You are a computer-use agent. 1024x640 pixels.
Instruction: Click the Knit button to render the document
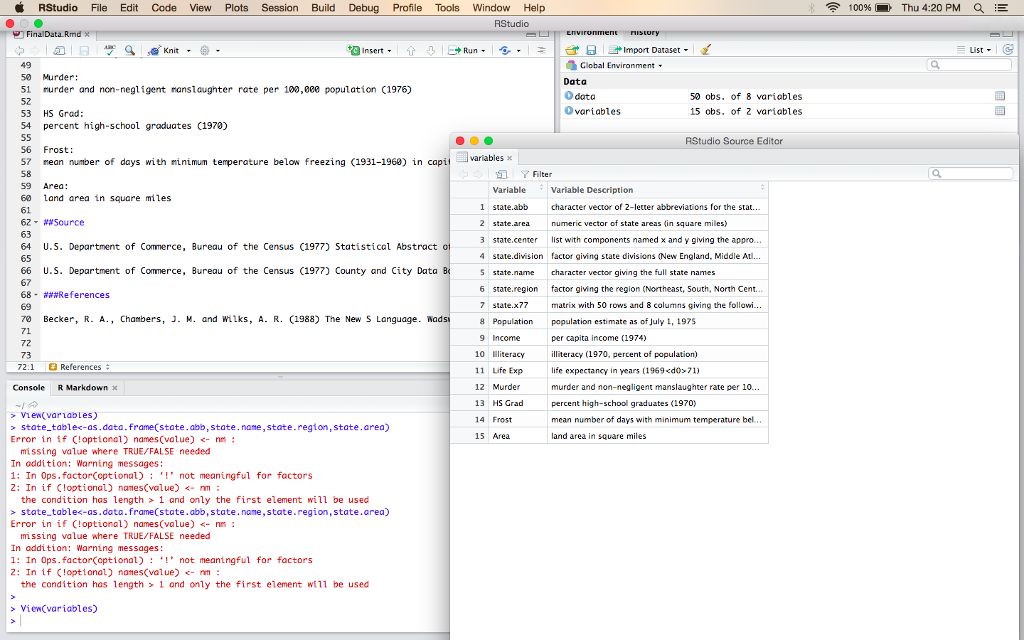coord(170,50)
